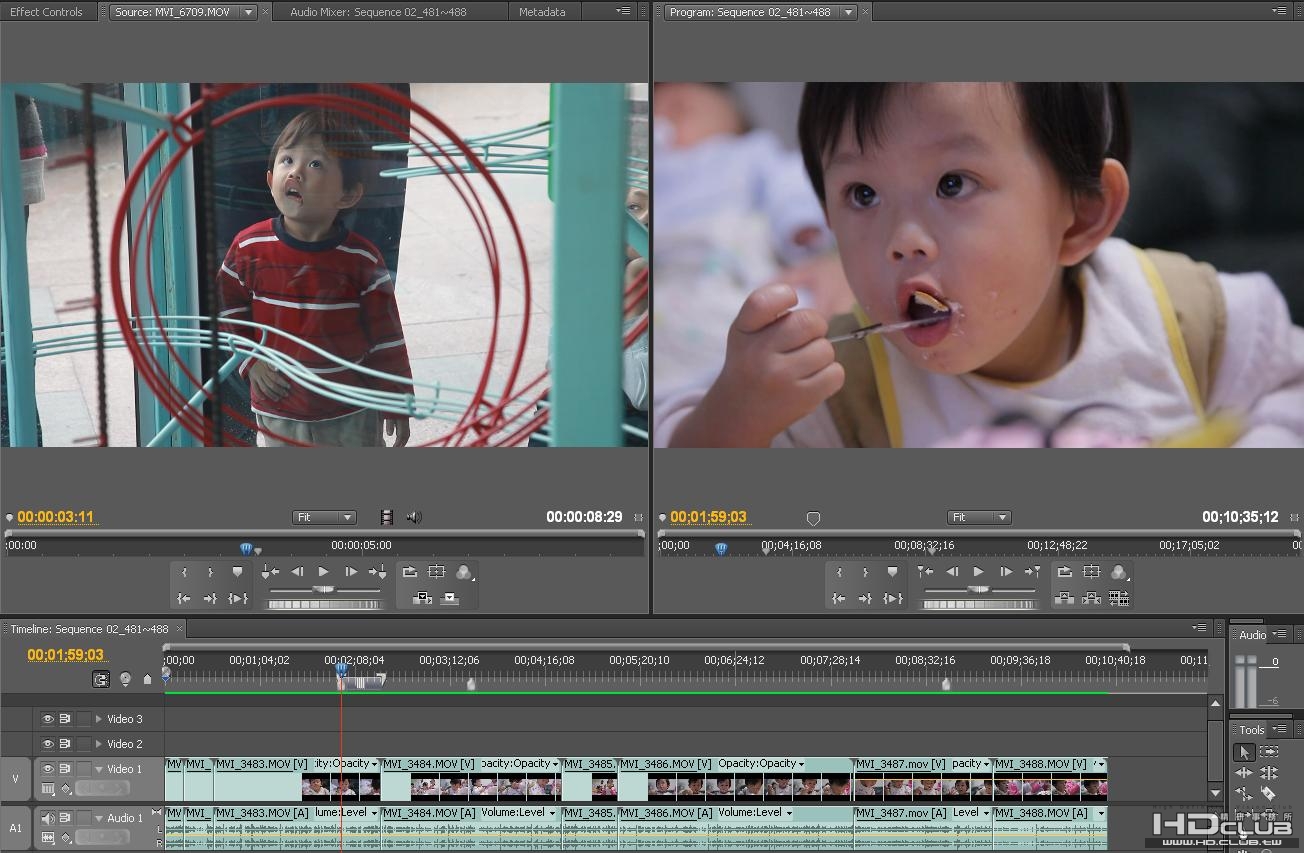The height and width of the screenshot is (853, 1304).
Task: Collapse the Audio 1 track
Action: (98, 818)
